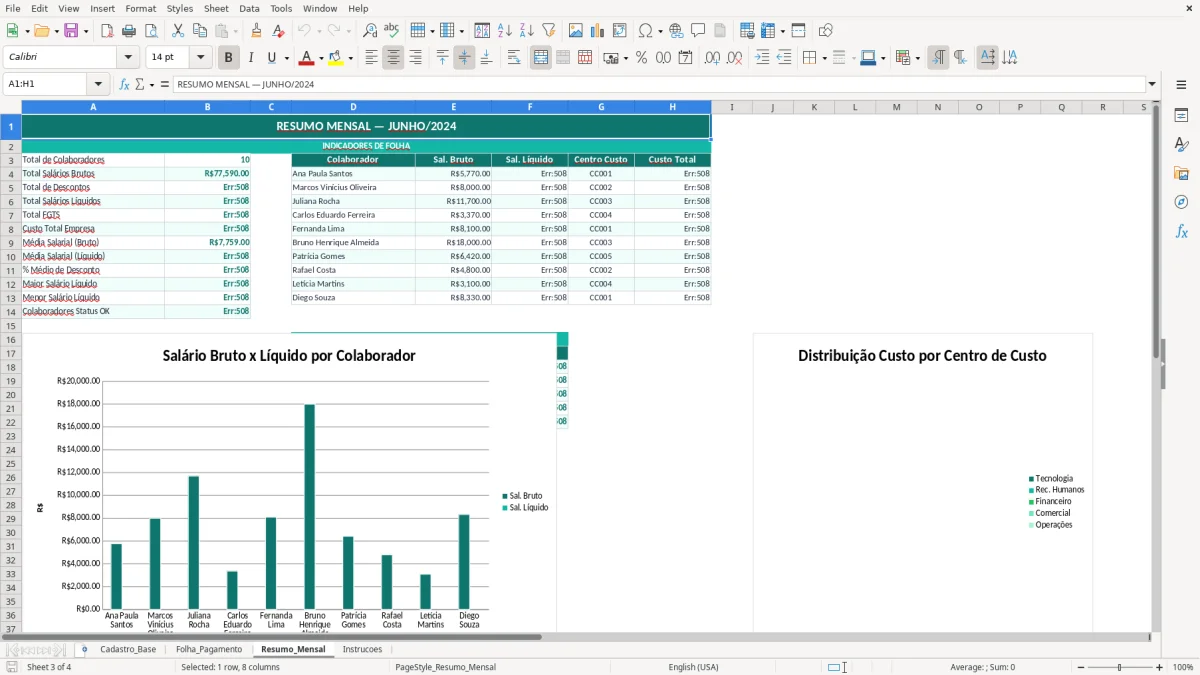Toggle Italic formatting

coord(251,58)
